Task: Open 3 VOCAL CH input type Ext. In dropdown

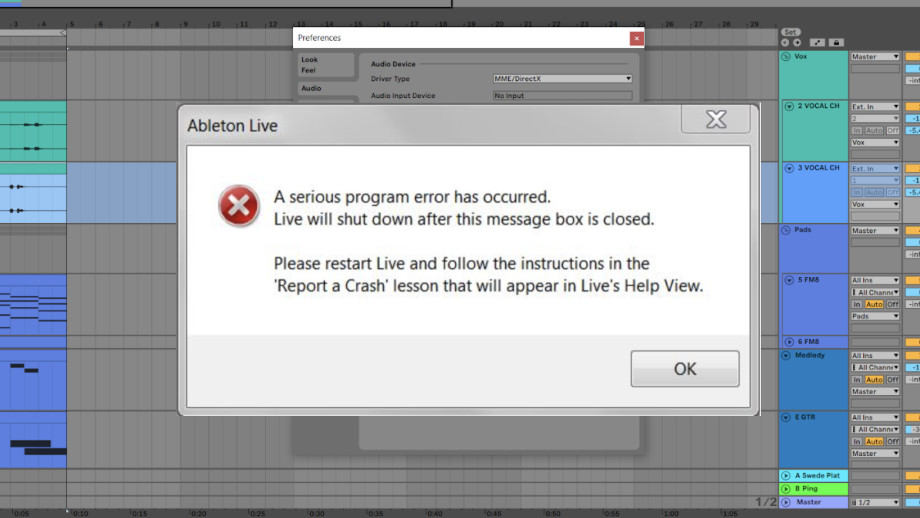Action: coord(875,168)
